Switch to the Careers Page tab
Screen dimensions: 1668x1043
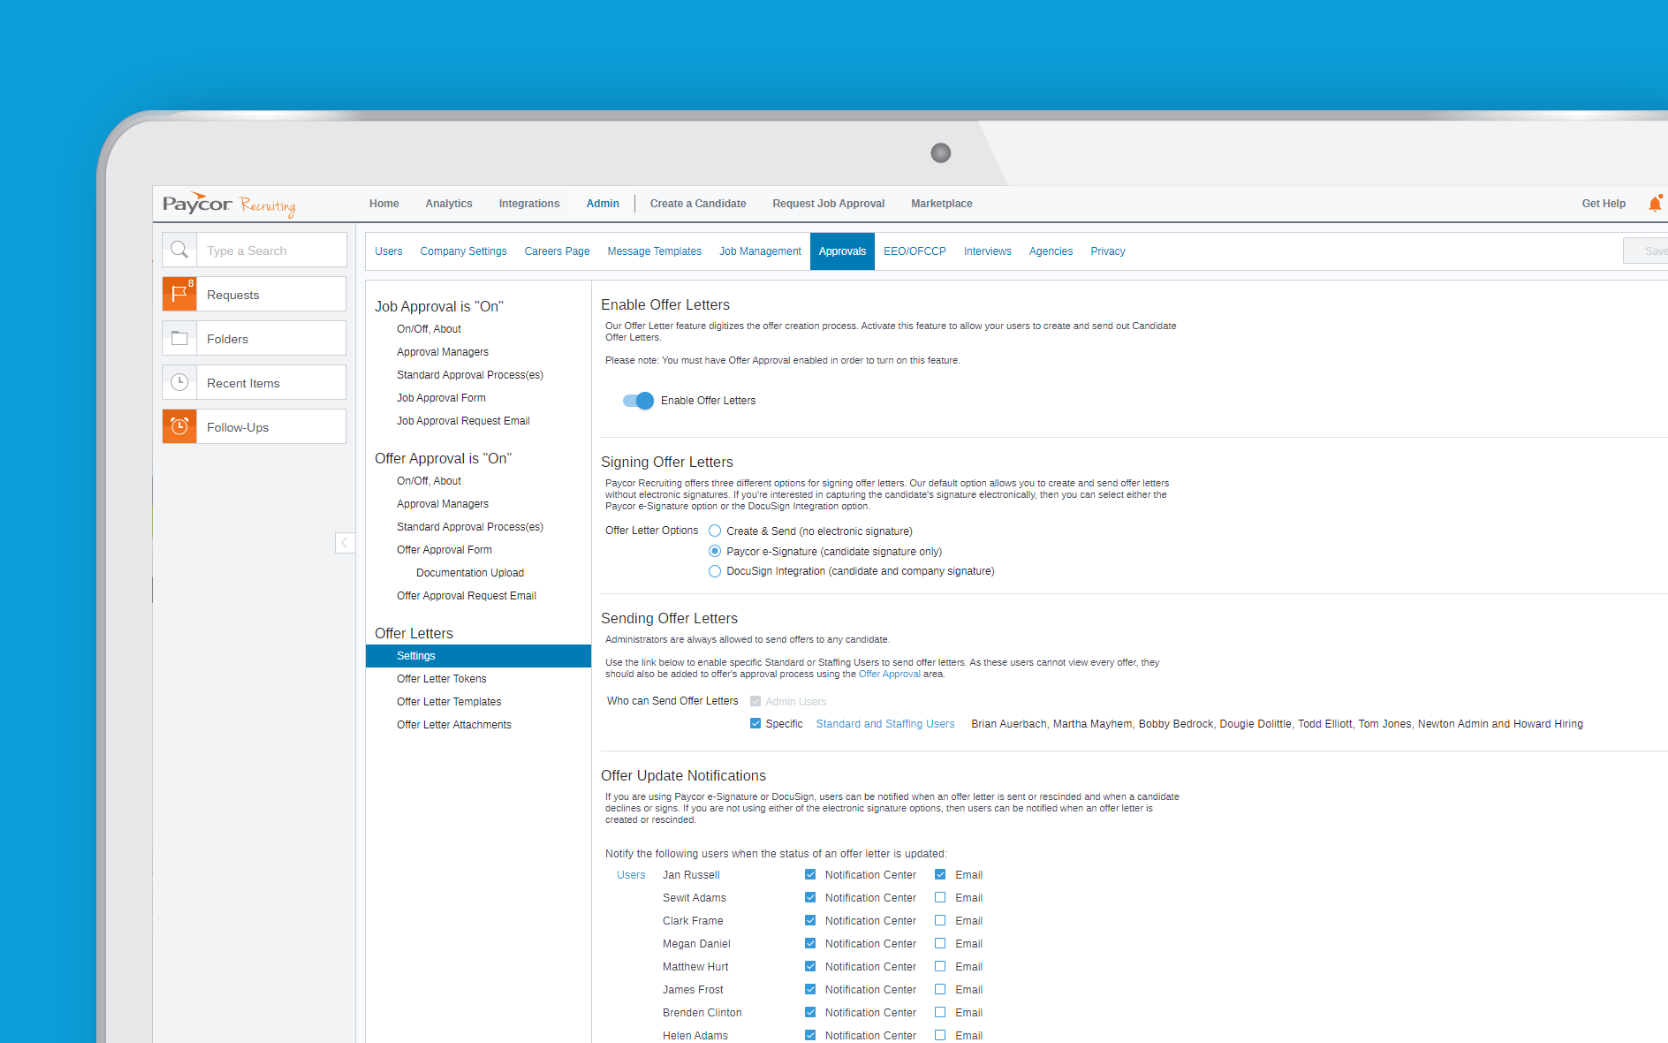[557, 251]
